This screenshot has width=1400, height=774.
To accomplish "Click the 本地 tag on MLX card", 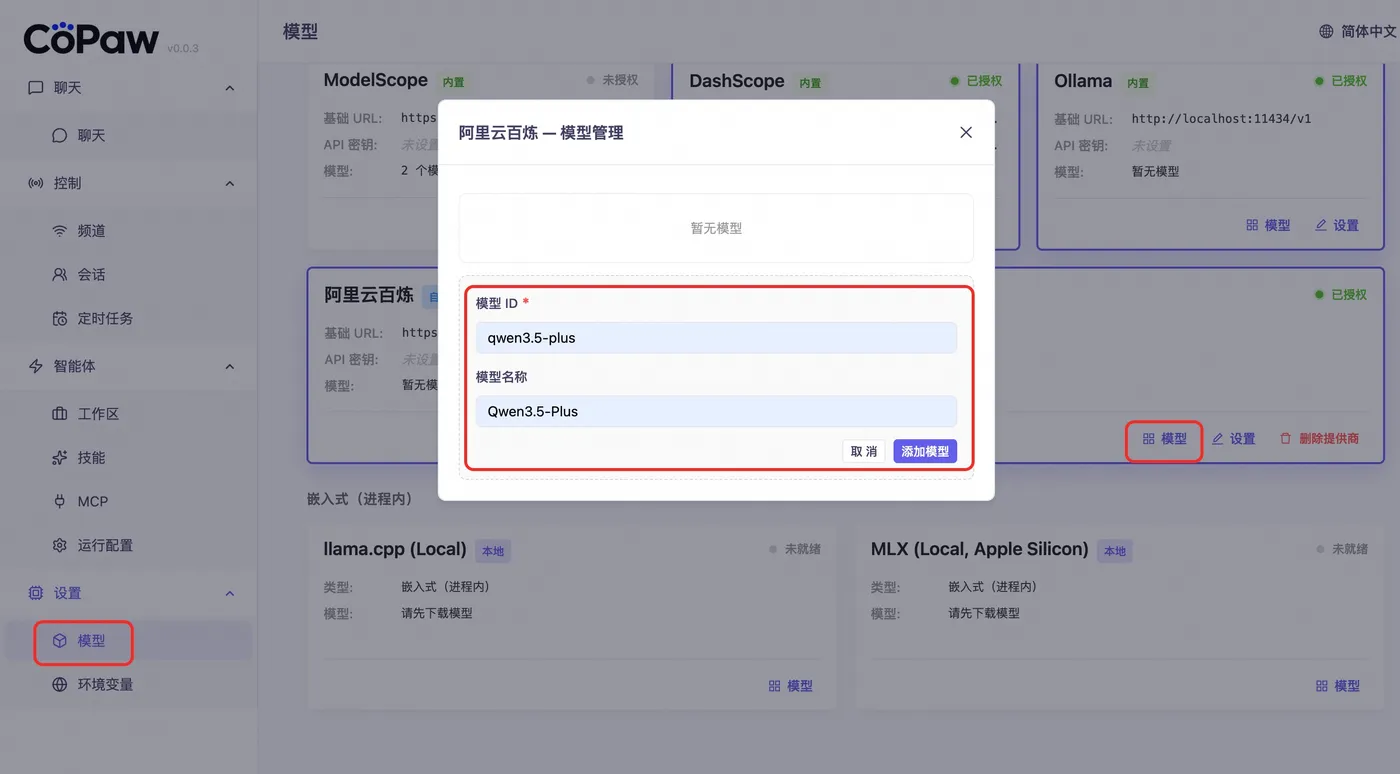I will [x=1114, y=551].
